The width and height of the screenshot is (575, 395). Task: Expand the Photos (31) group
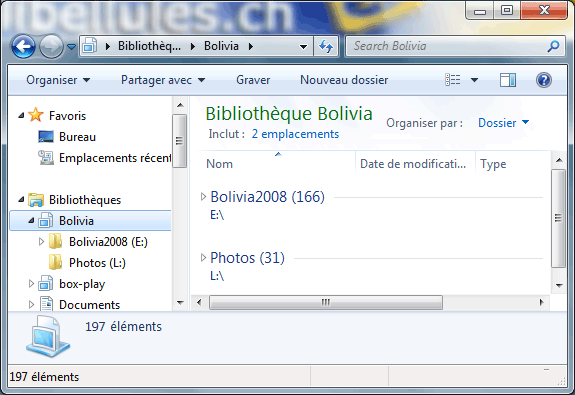(203, 258)
